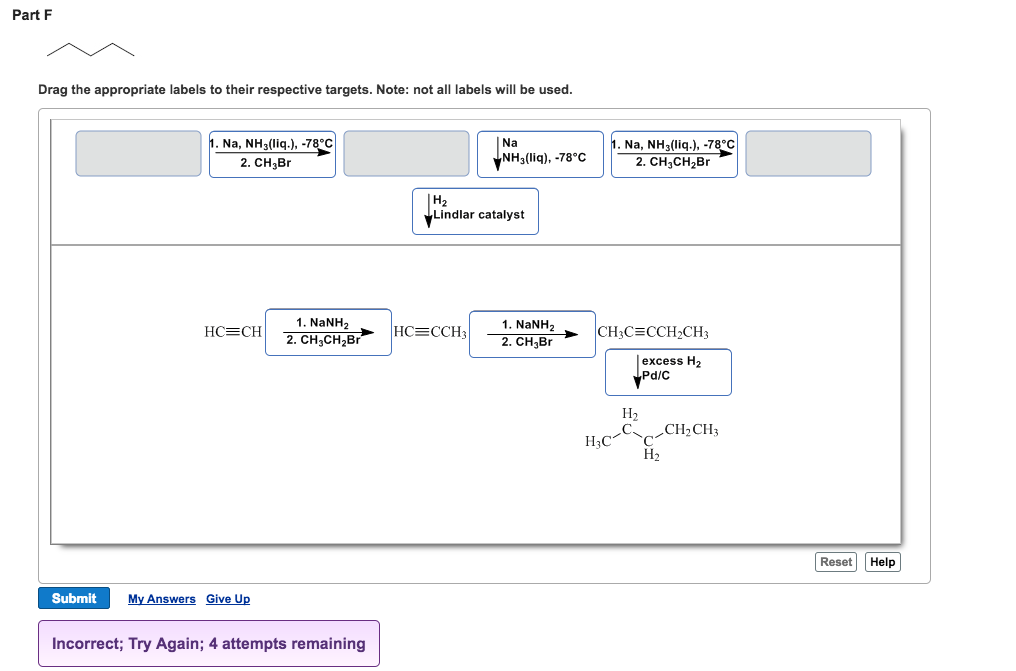Click the middle empty gray drop target

click(x=405, y=153)
